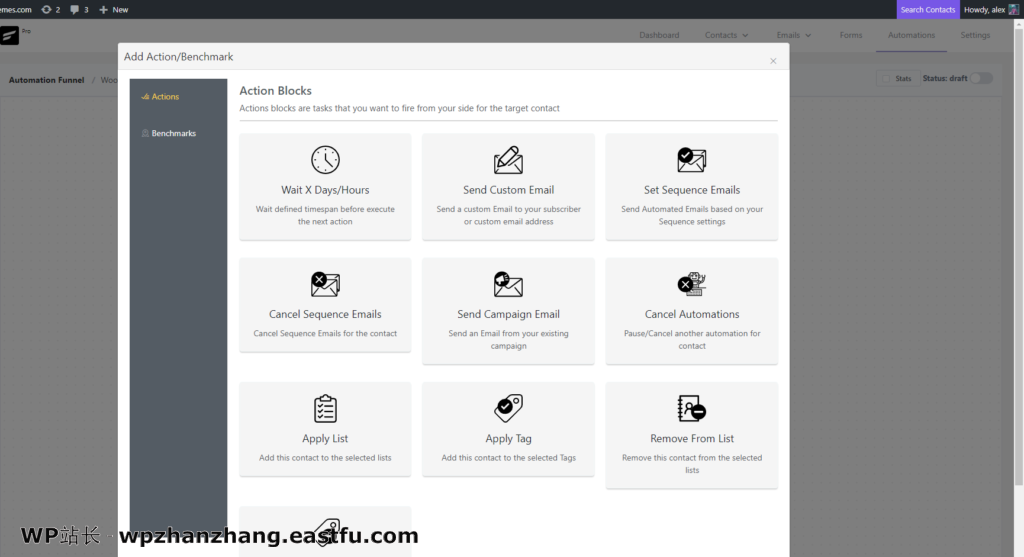Click 'Add this contact to the selected Tags'
Image resolution: width=1024 pixels, height=557 pixels.
point(508,458)
